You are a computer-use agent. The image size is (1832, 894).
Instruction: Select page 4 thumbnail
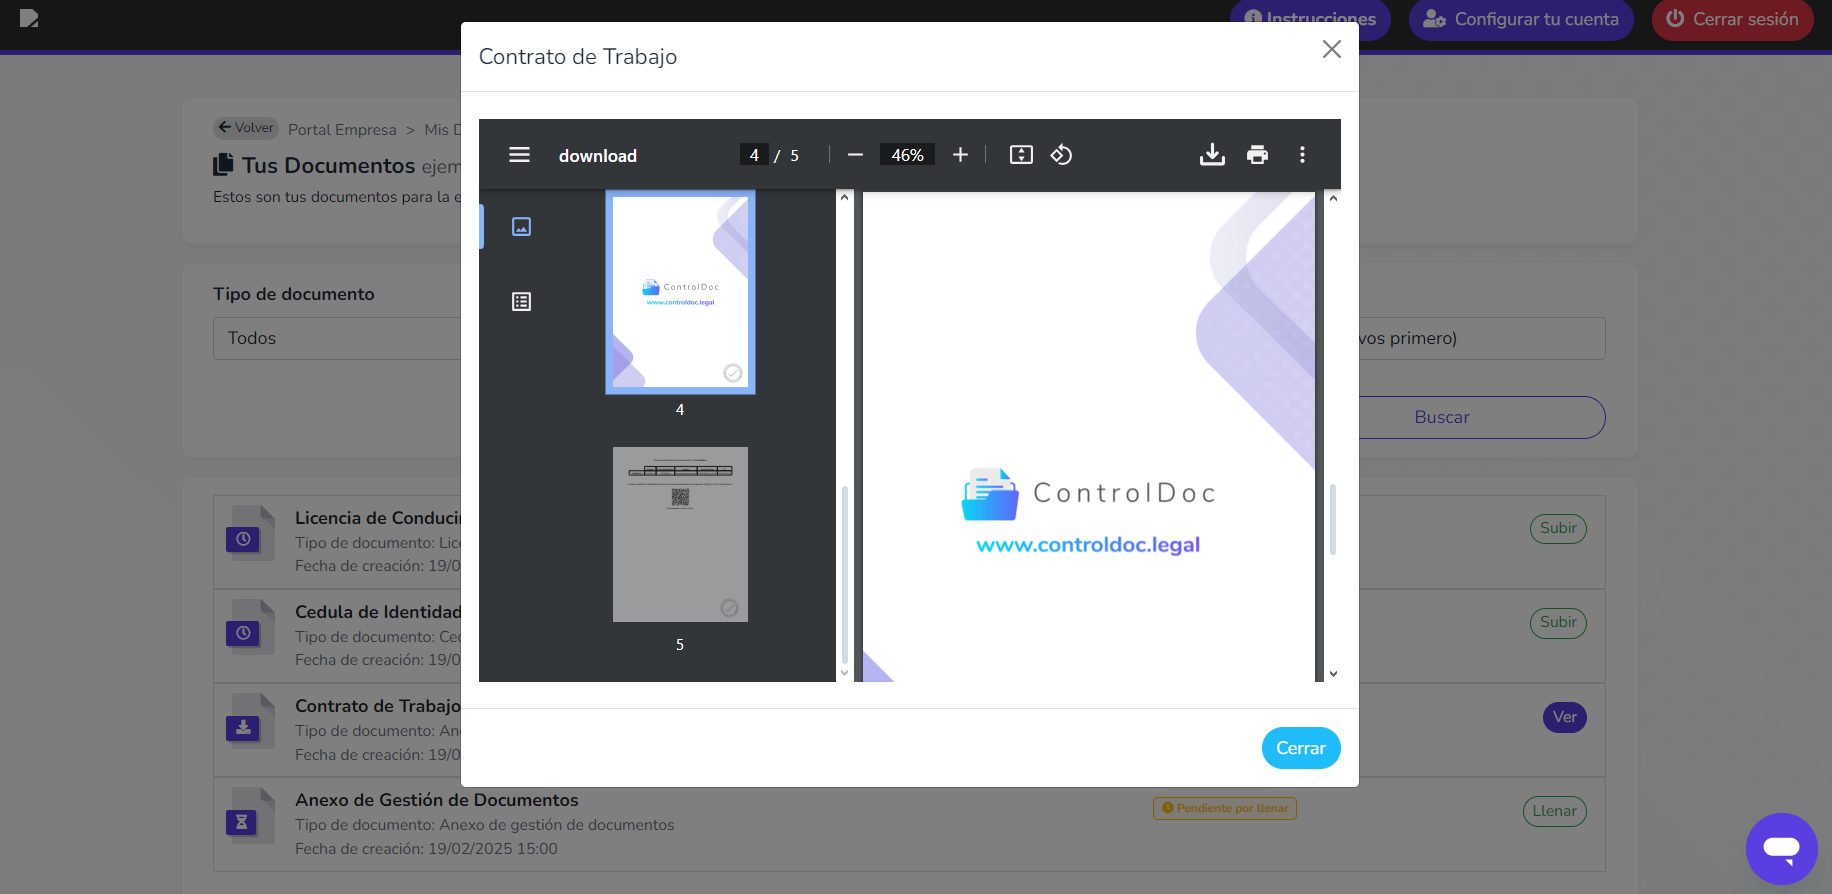click(680, 292)
